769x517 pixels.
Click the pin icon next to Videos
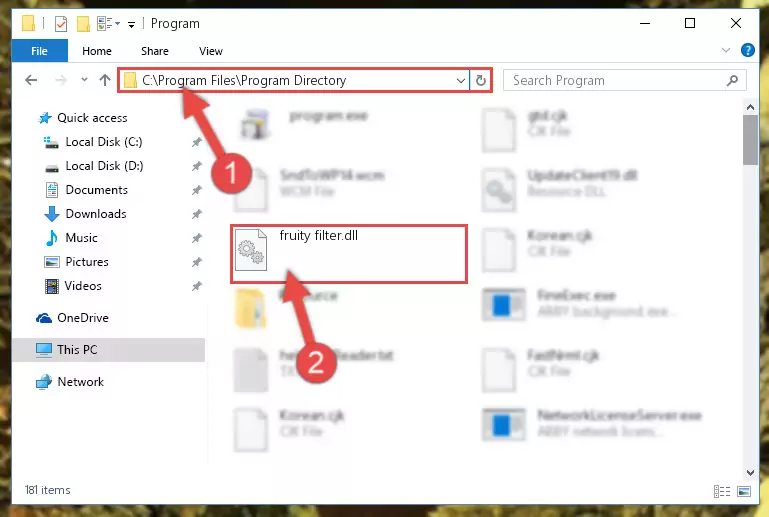197,286
